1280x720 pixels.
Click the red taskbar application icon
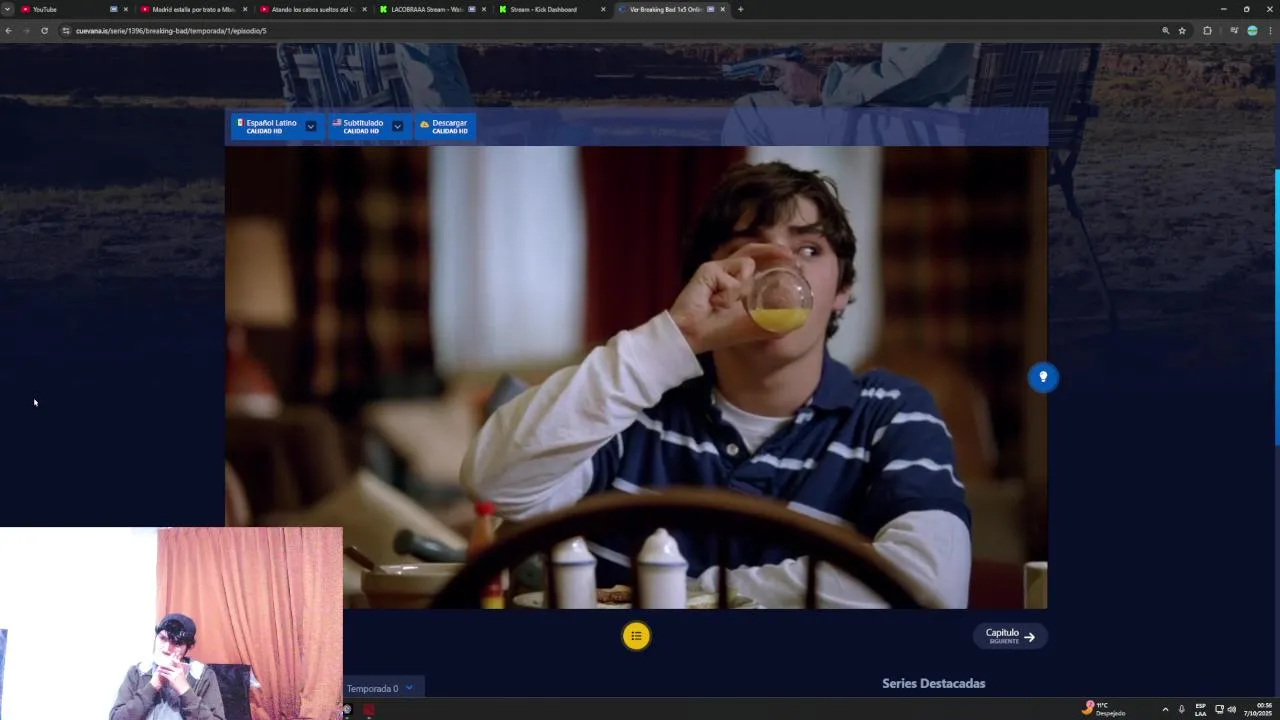point(369,709)
